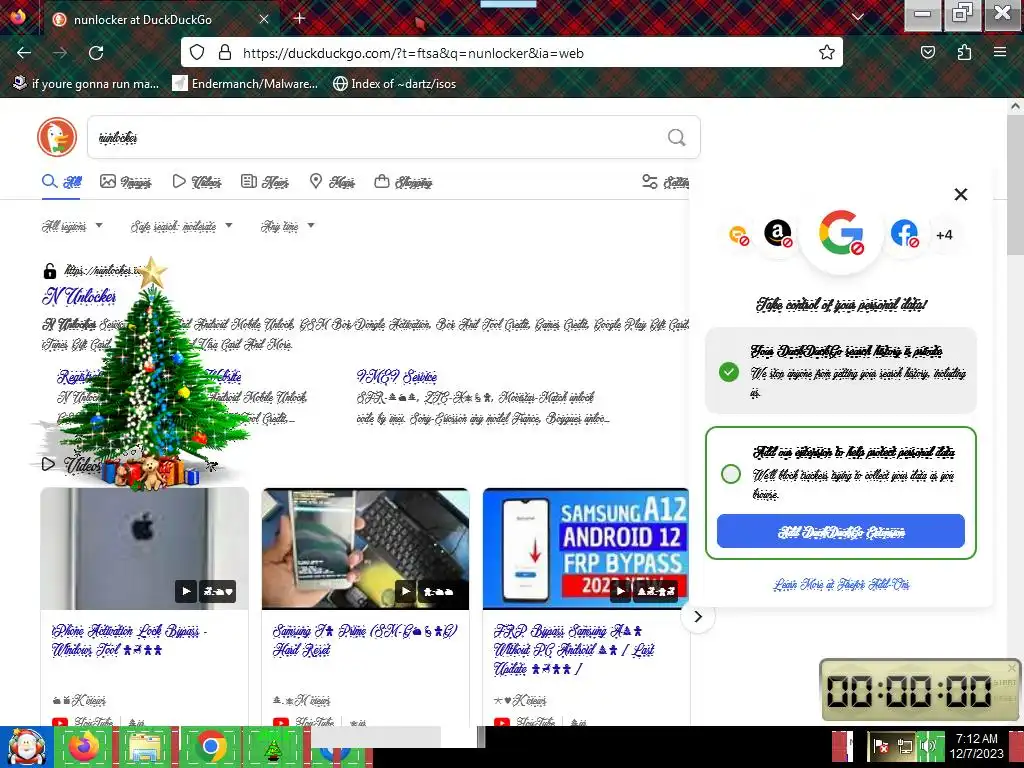Save page to Pocket
The width and height of the screenshot is (1024, 768).
point(927,52)
